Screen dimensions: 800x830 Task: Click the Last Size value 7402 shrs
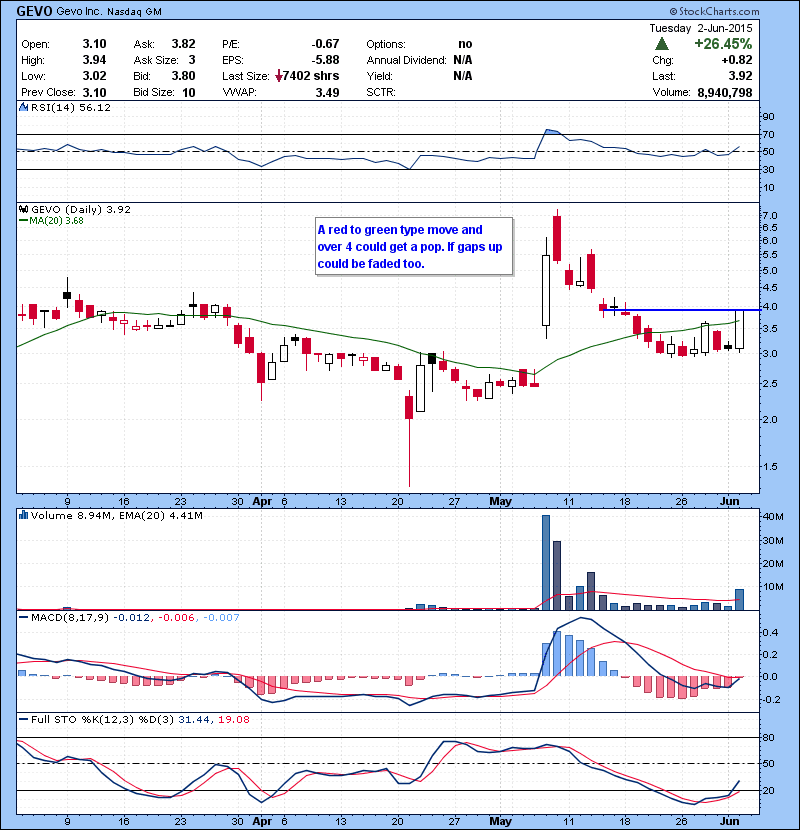pos(311,76)
